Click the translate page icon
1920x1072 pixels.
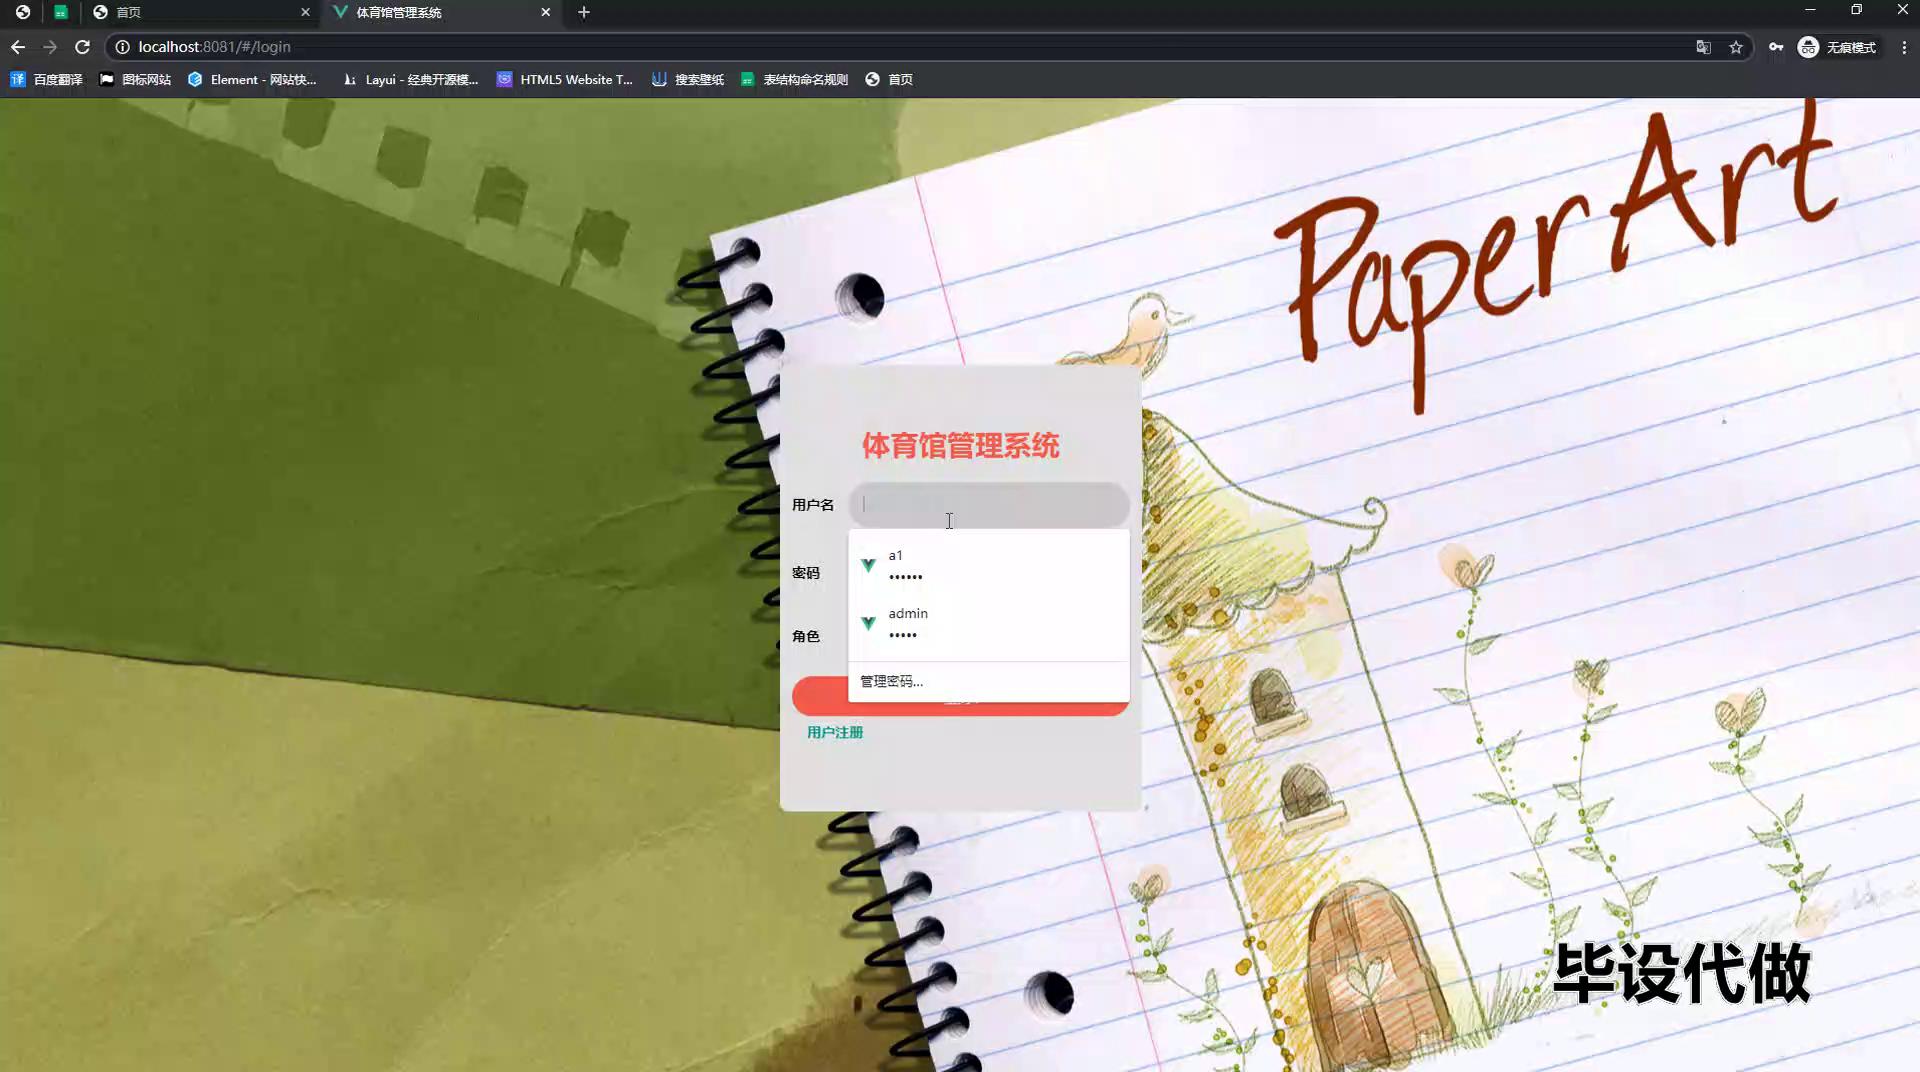point(1703,47)
